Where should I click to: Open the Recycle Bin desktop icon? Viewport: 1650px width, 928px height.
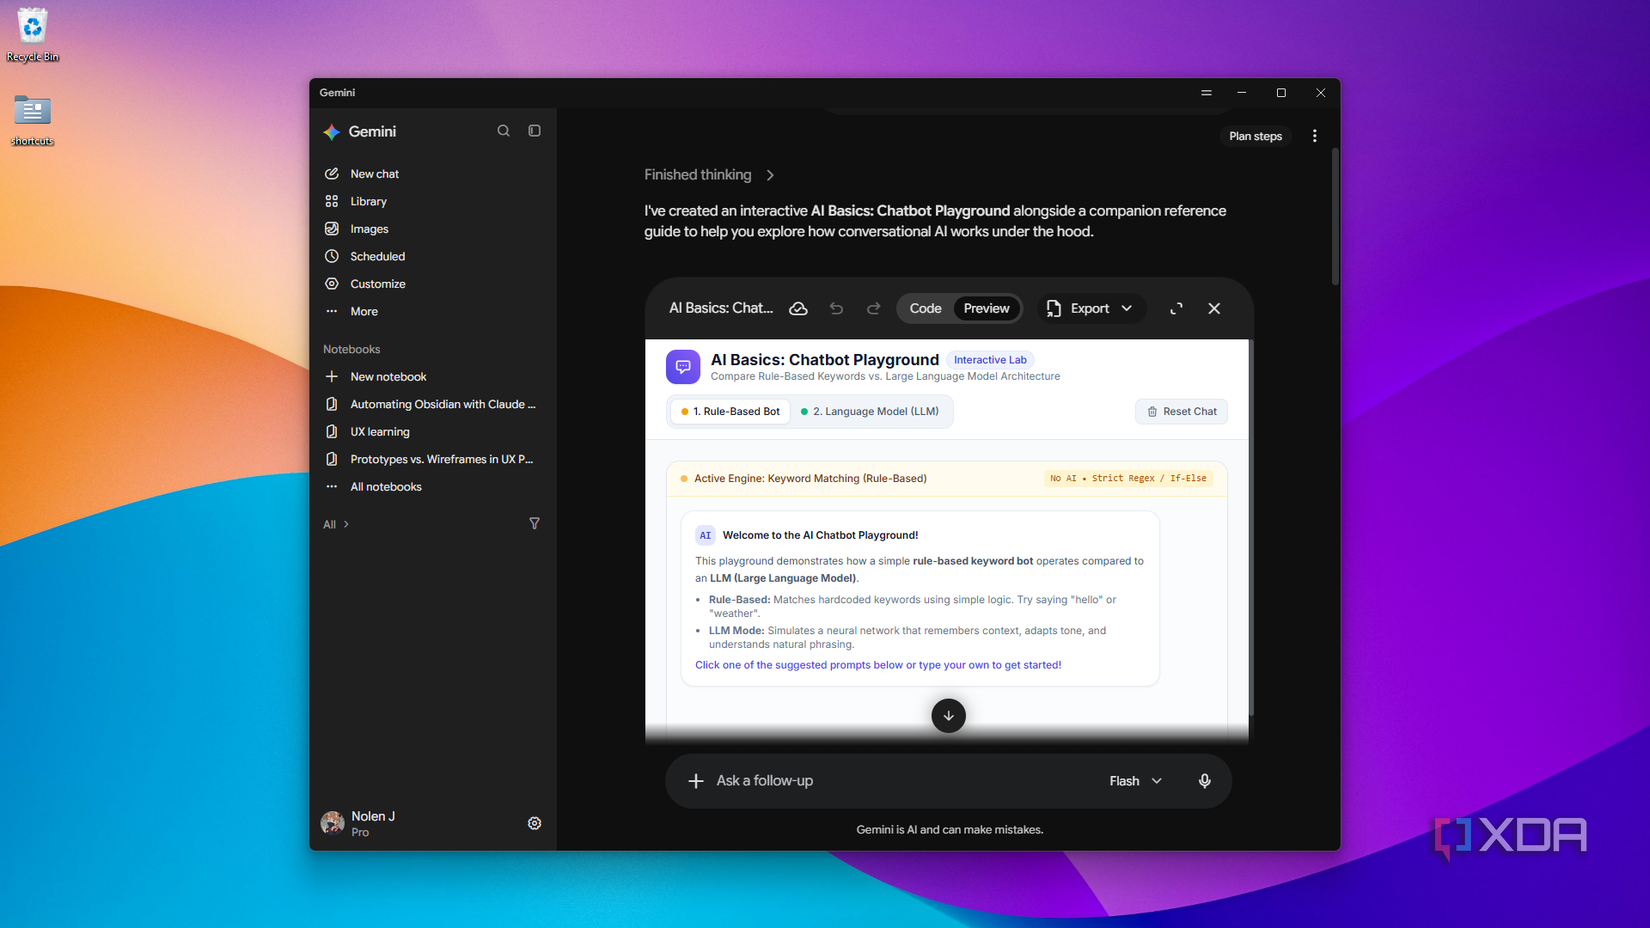(32, 35)
